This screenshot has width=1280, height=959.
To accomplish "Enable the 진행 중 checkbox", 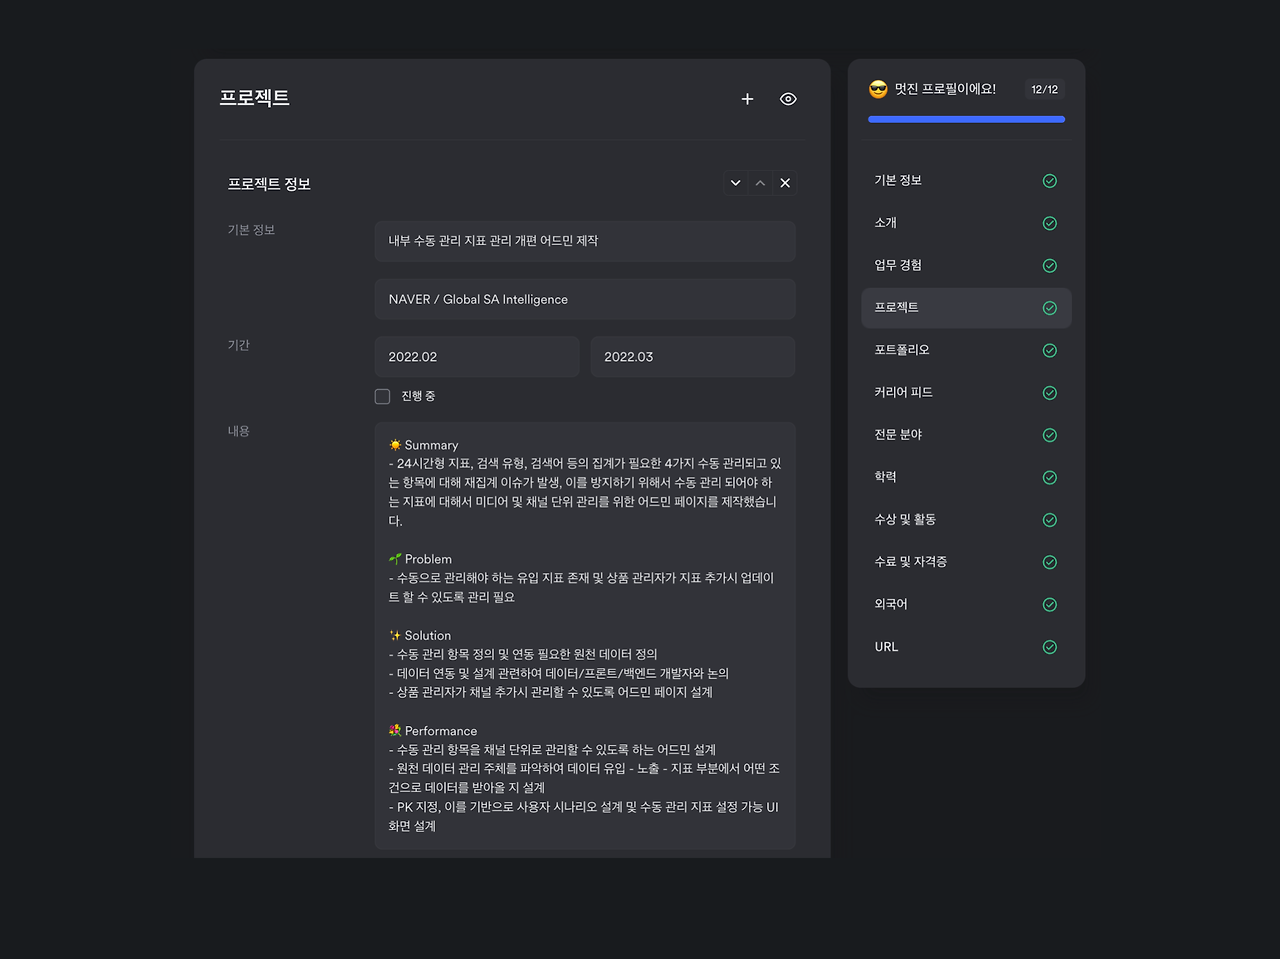I will coord(382,396).
